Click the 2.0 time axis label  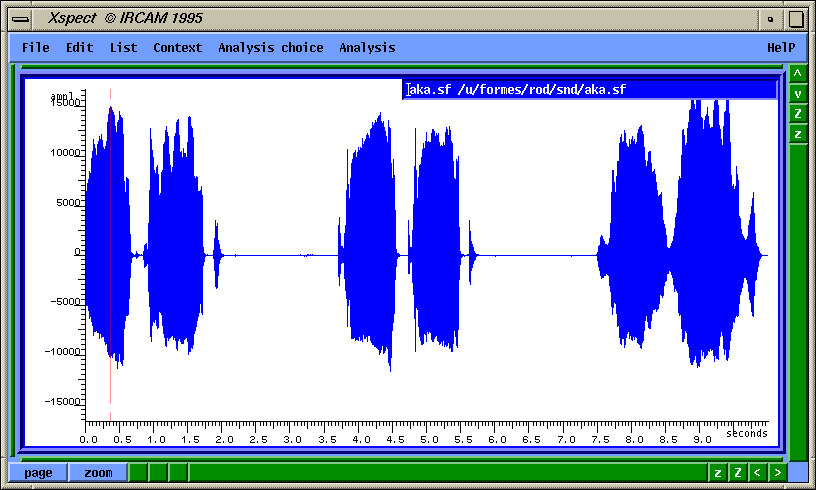pyautogui.click(x=224, y=440)
